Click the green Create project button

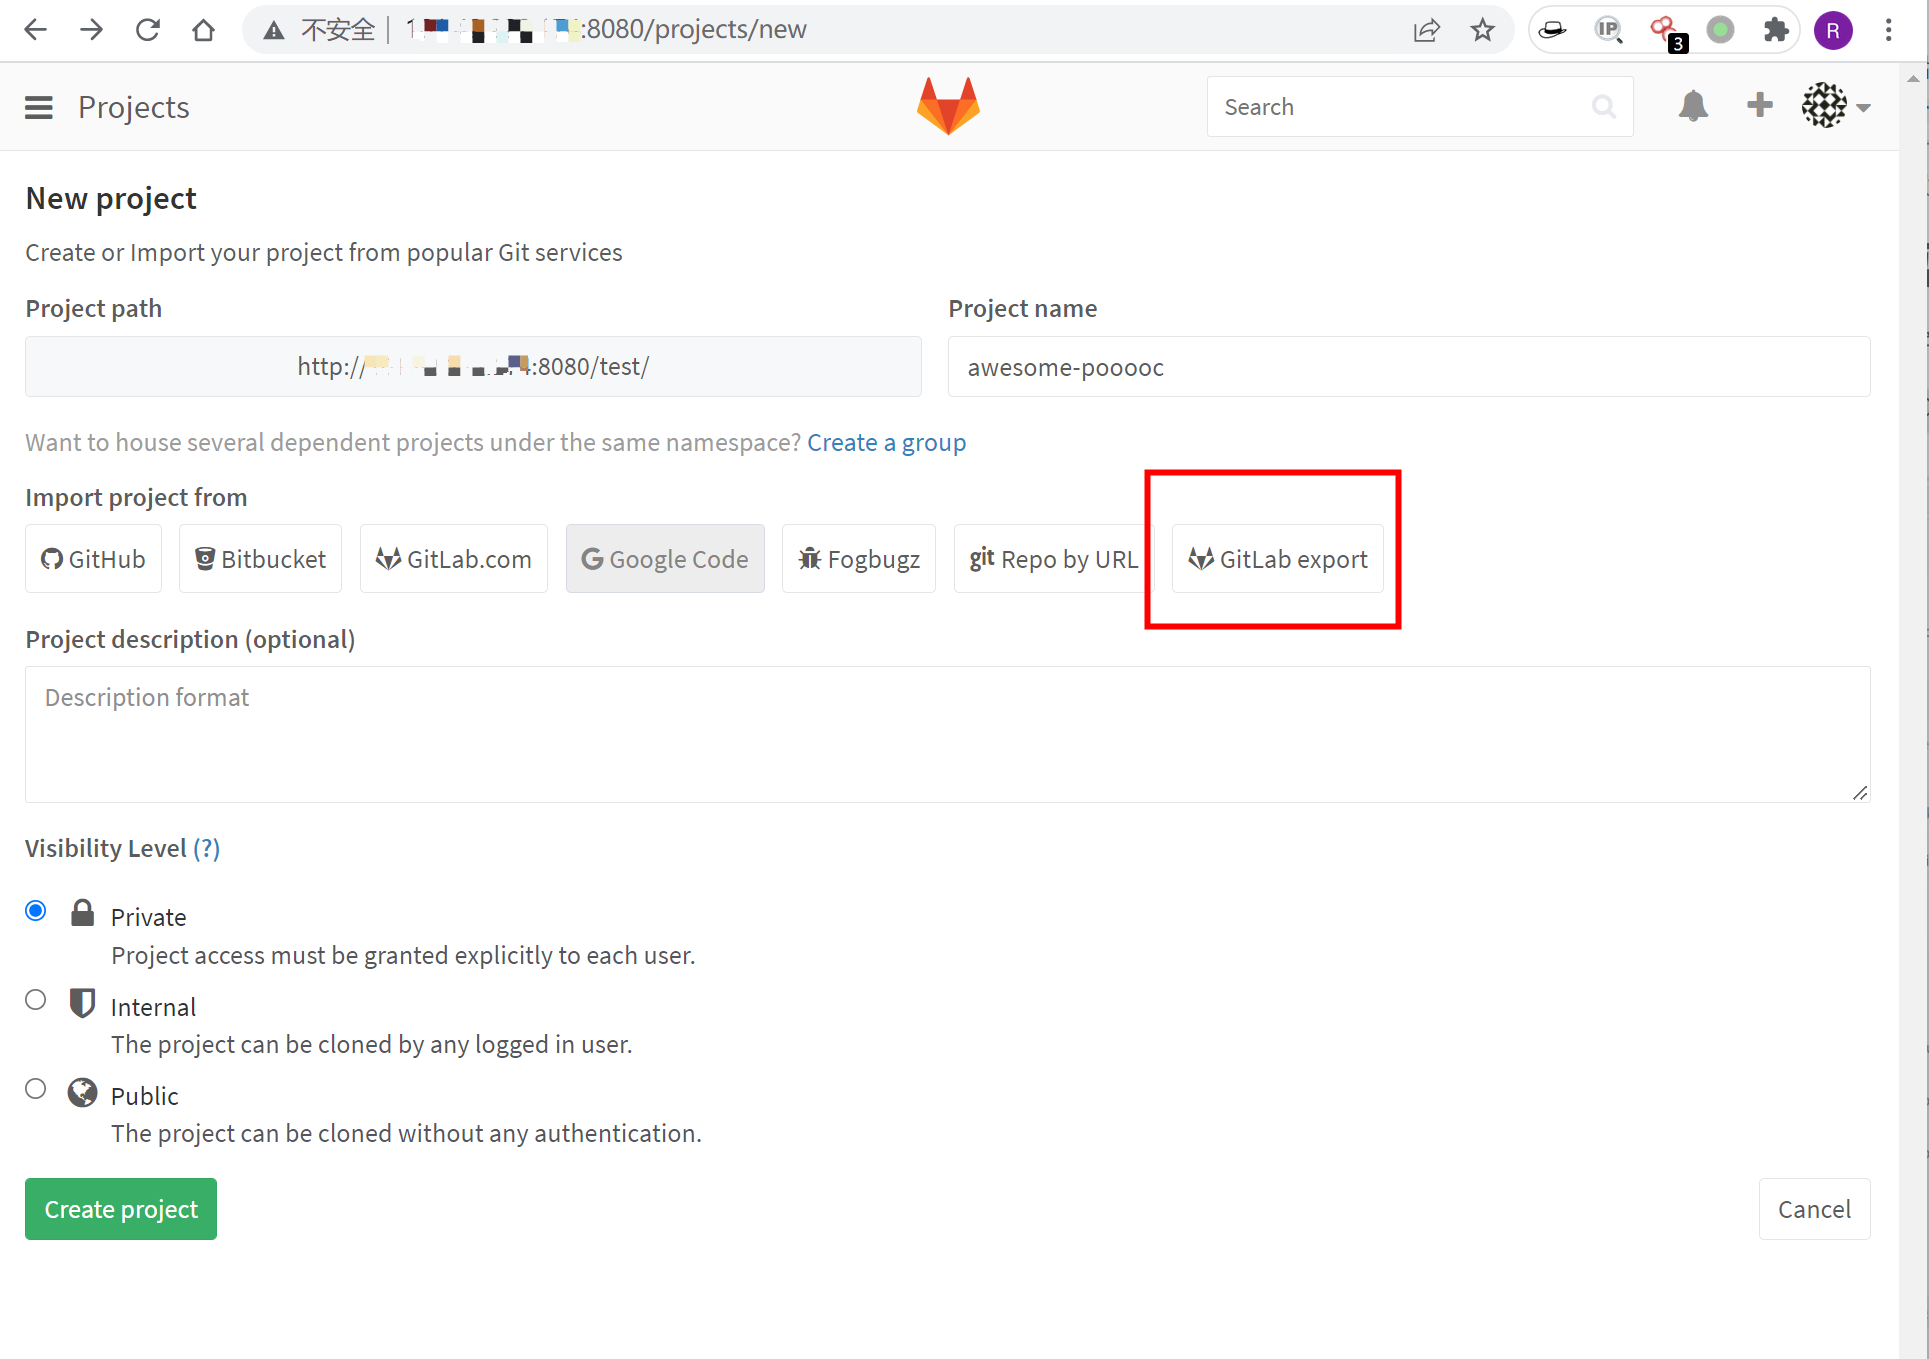[x=121, y=1209]
